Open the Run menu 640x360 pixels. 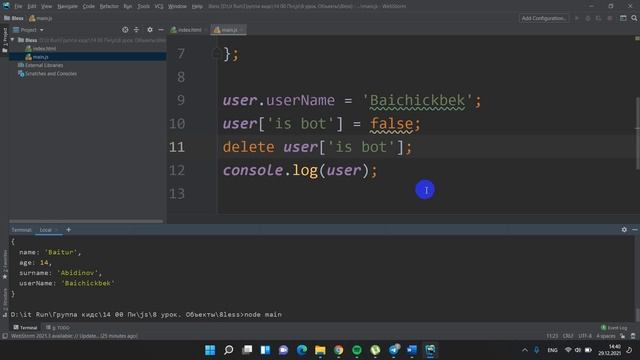click(x=128, y=7)
